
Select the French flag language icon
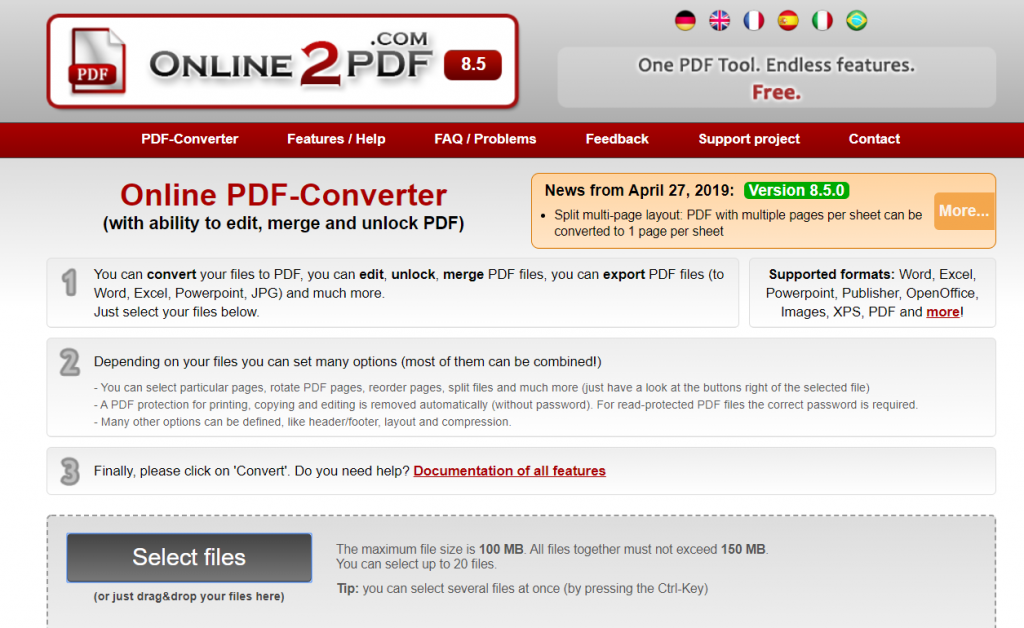point(754,21)
